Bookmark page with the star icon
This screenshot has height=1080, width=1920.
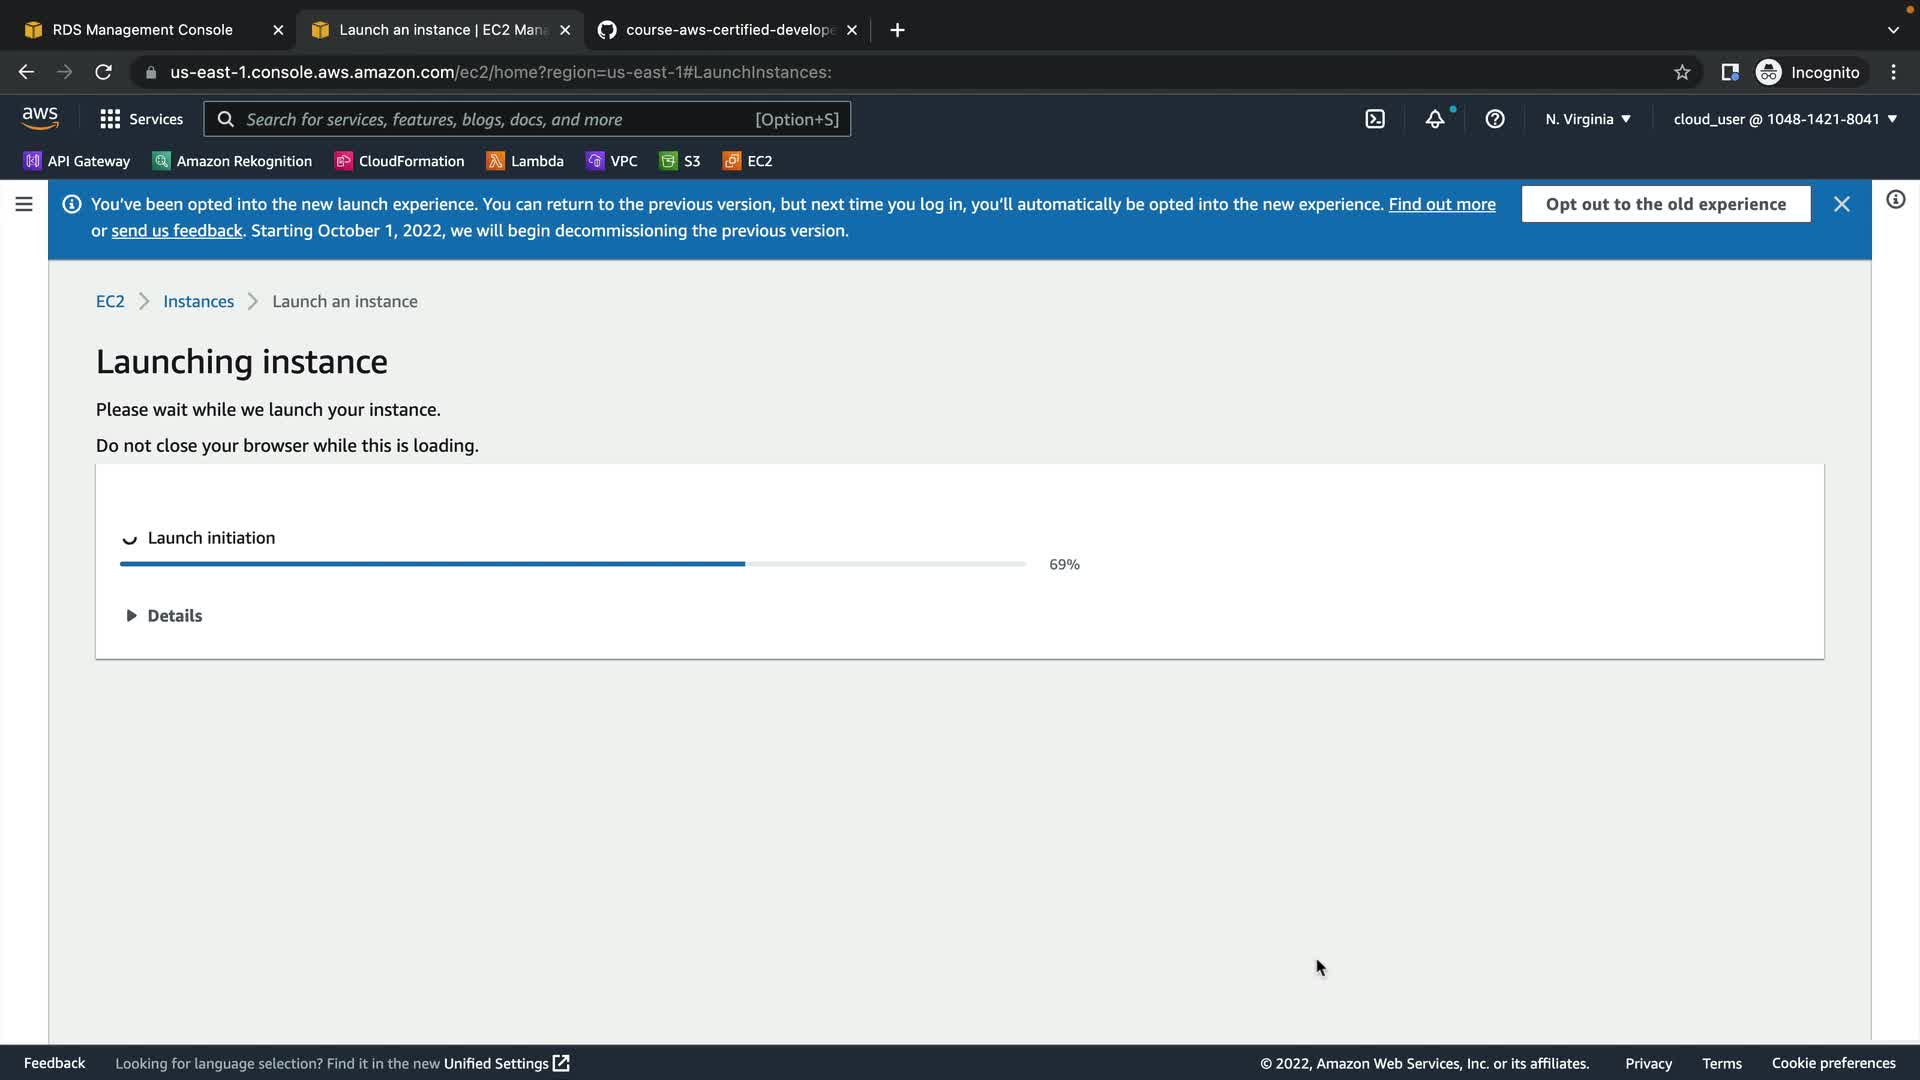coord(1682,72)
